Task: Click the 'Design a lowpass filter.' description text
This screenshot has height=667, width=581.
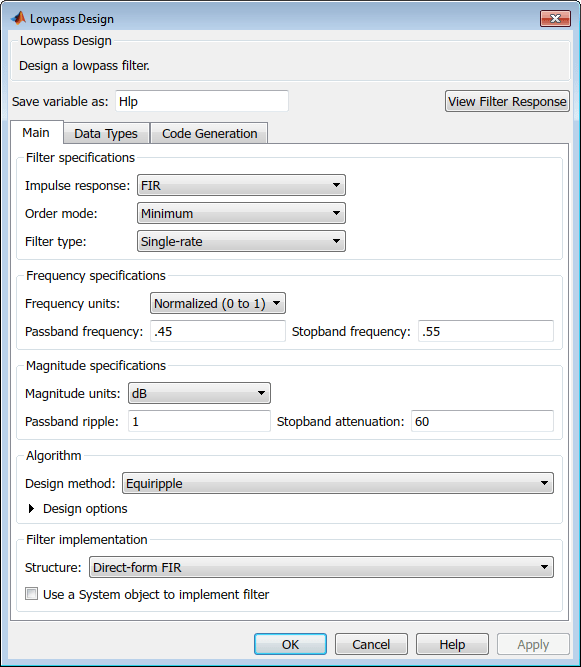Action: 84,66
